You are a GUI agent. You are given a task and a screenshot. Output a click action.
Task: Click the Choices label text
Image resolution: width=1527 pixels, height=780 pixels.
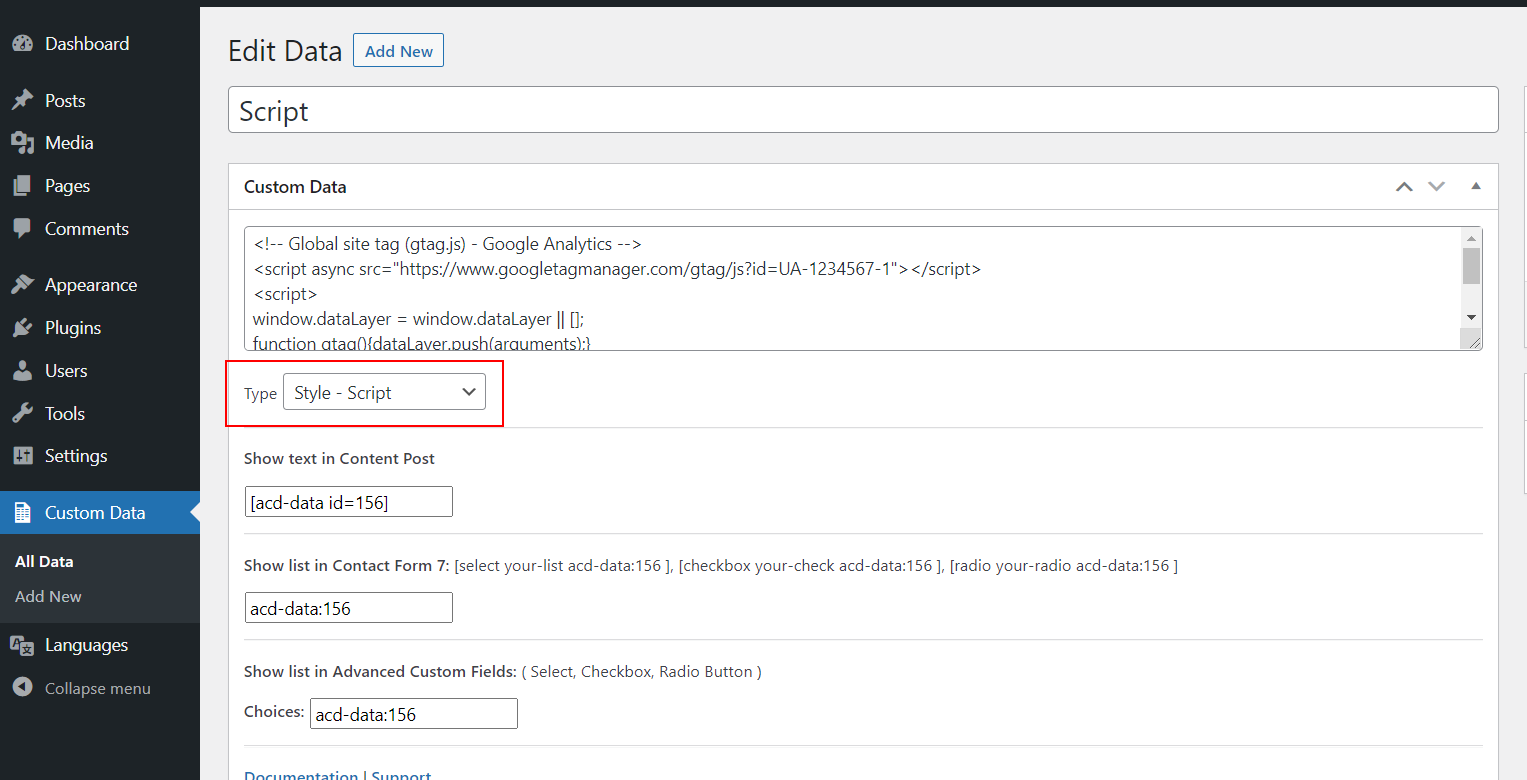(274, 712)
